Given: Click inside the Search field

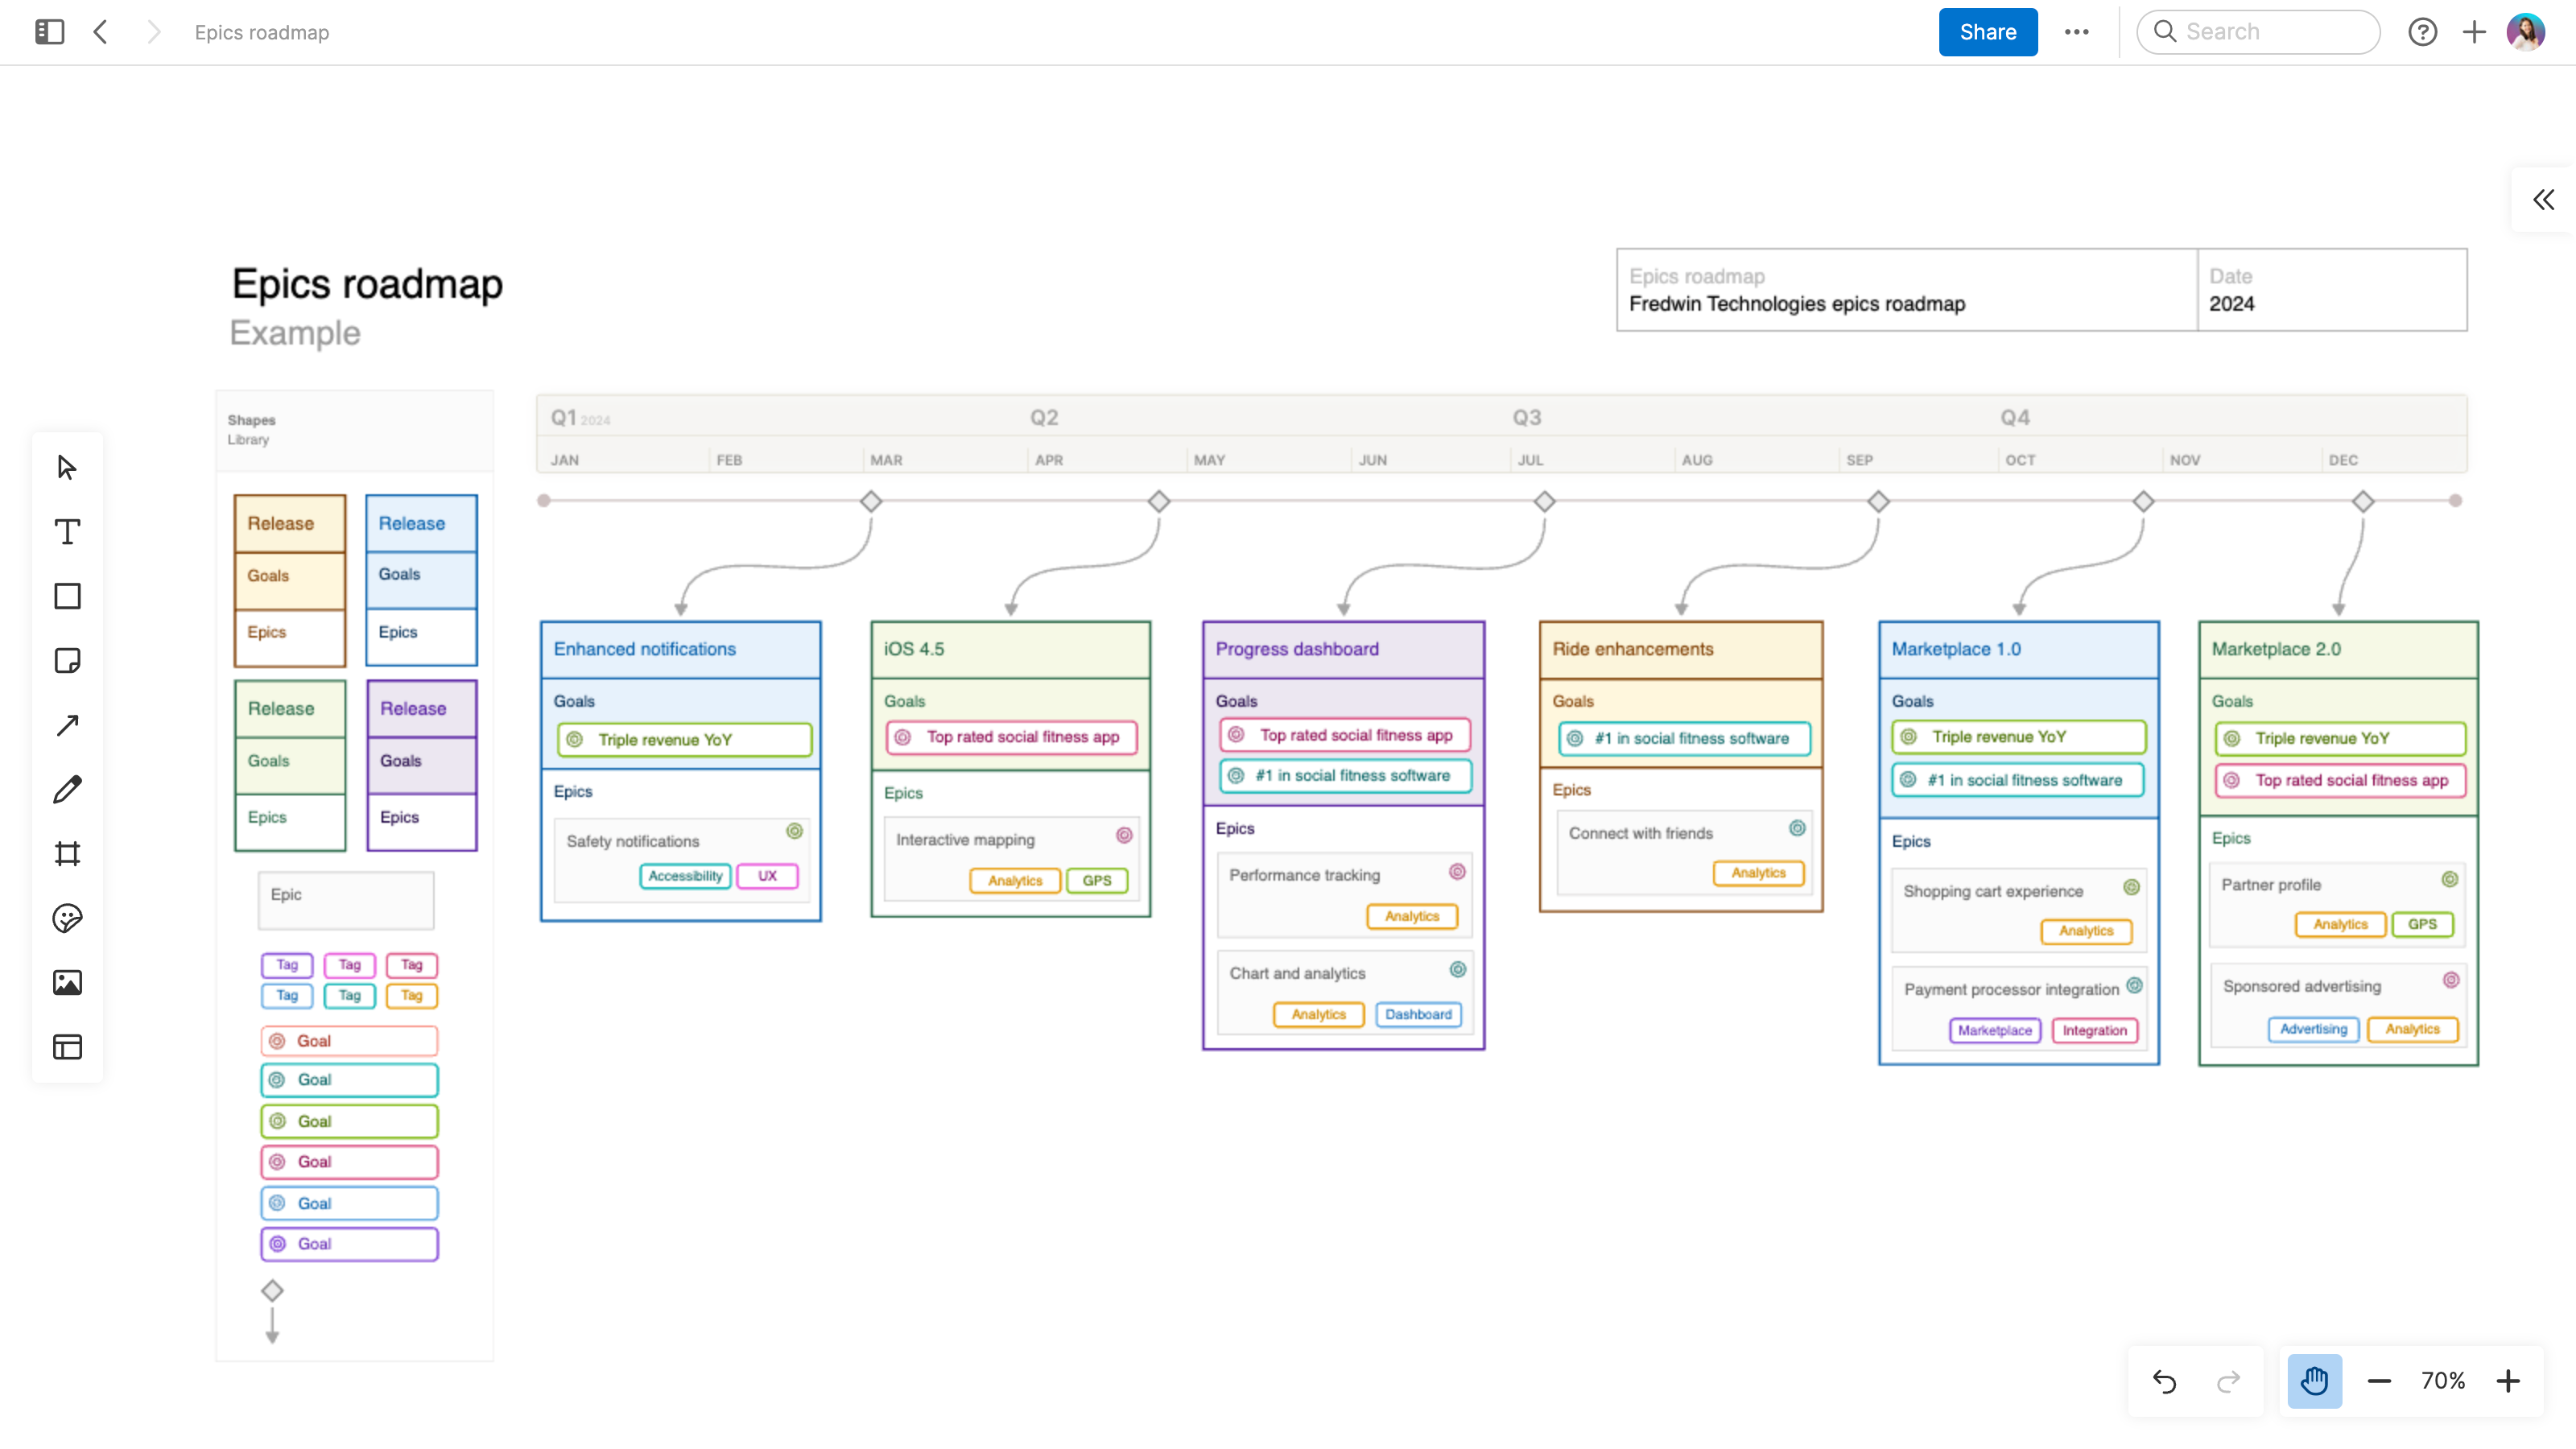Looking at the screenshot, I should pyautogui.click(x=2258, y=31).
